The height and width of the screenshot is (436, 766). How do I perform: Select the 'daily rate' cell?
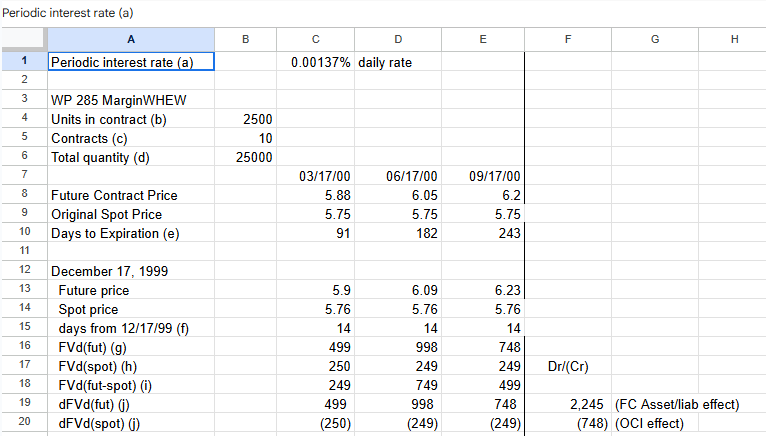point(398,62)
